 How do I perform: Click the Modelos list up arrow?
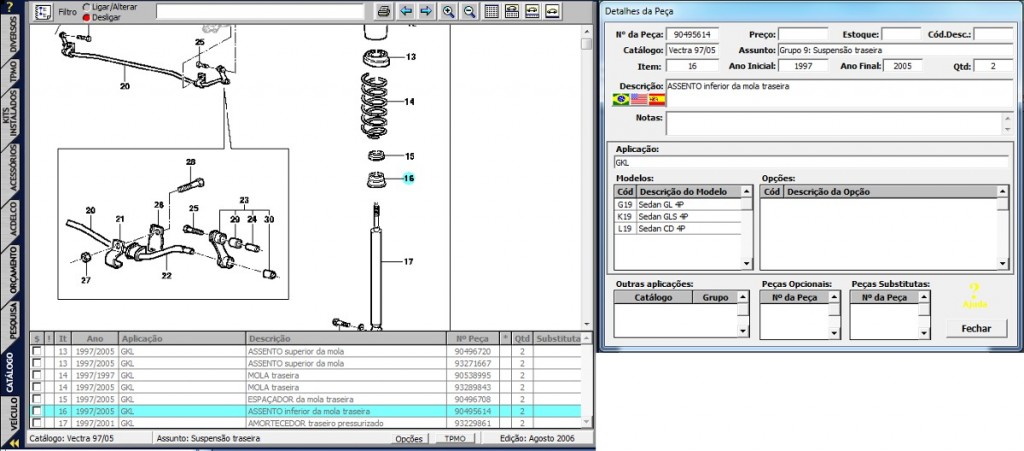tap(747, 191)
